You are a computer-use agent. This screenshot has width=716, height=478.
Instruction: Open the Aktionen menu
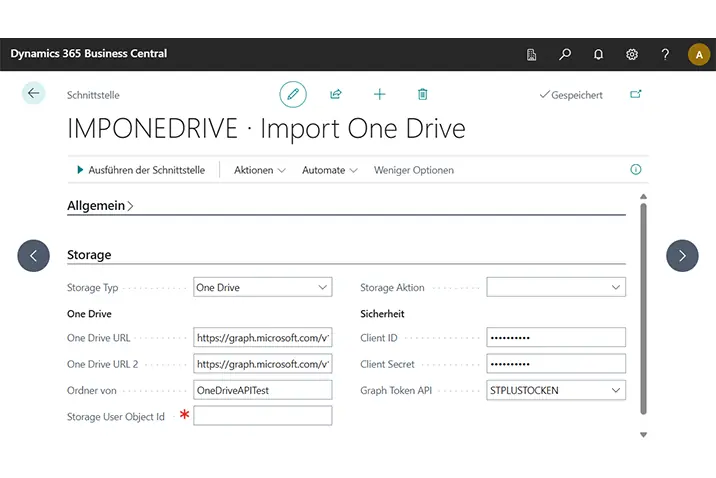(260, 170)
